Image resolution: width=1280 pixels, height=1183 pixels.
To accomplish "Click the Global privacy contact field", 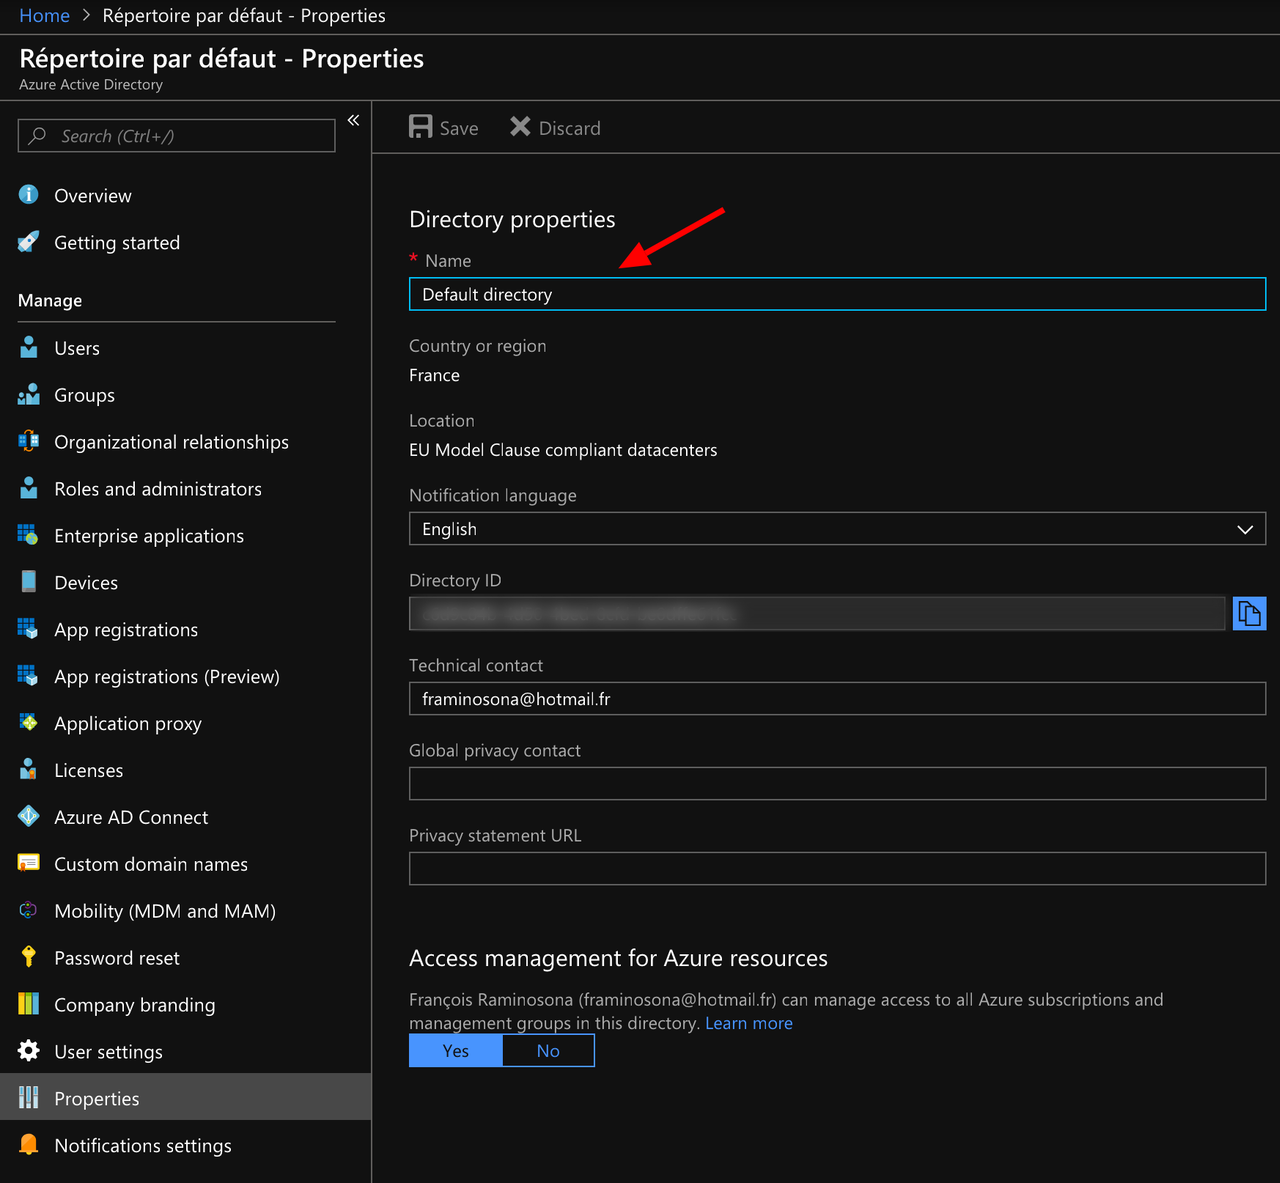I will (837, 784).
